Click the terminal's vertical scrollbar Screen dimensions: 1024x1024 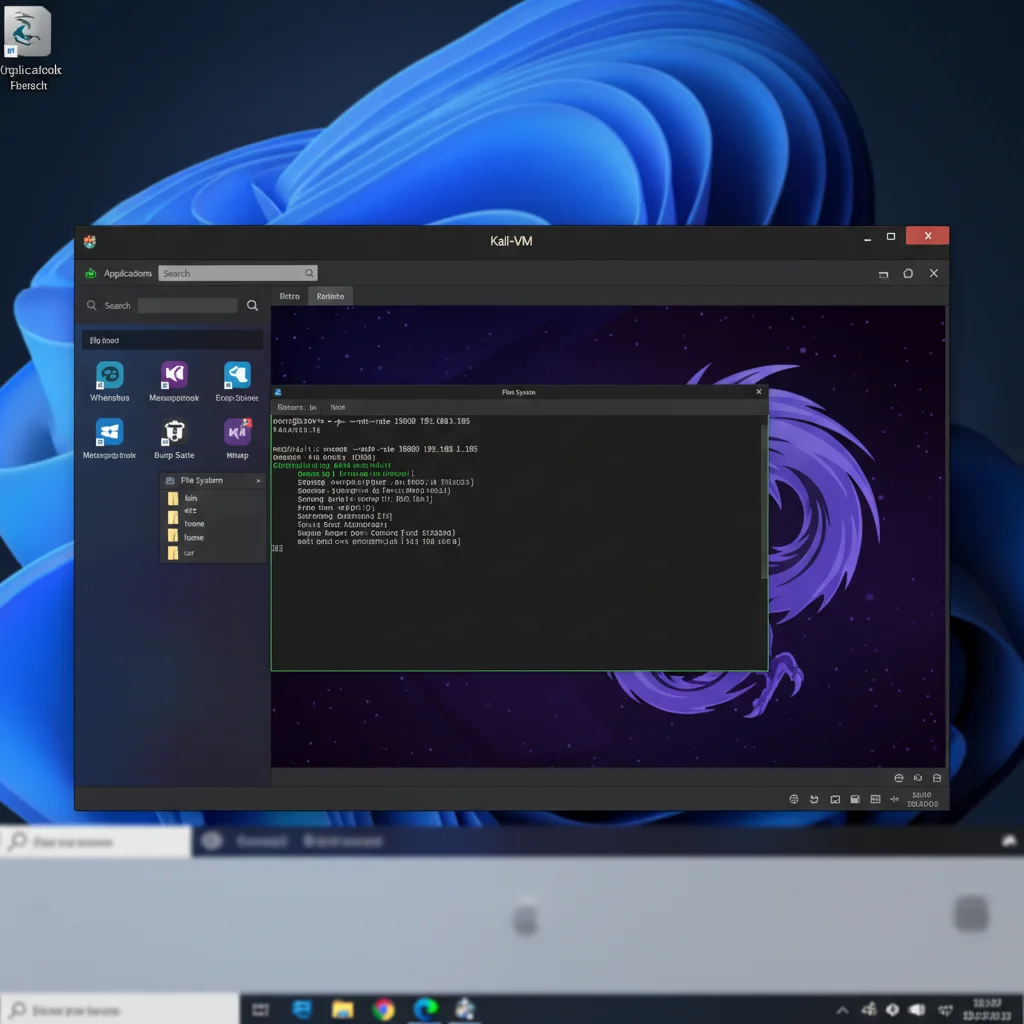[764, 500]
